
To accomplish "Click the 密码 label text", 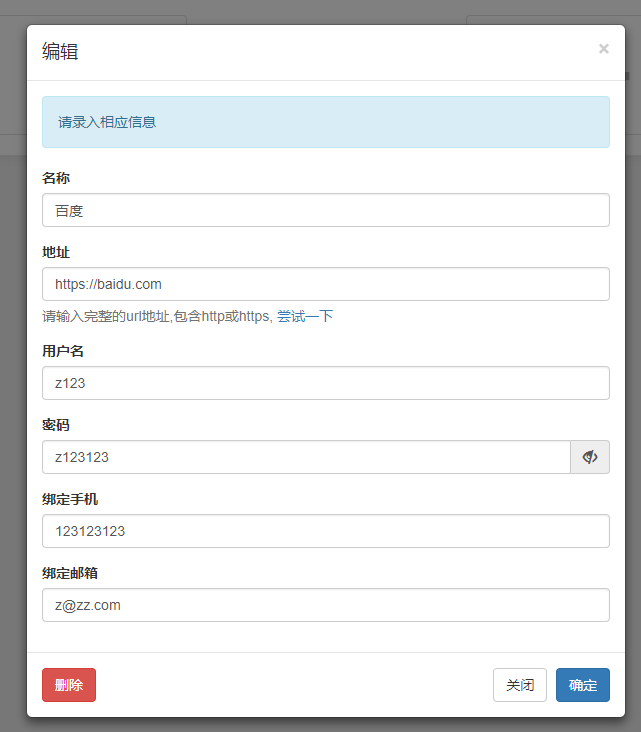I will 56,425.
